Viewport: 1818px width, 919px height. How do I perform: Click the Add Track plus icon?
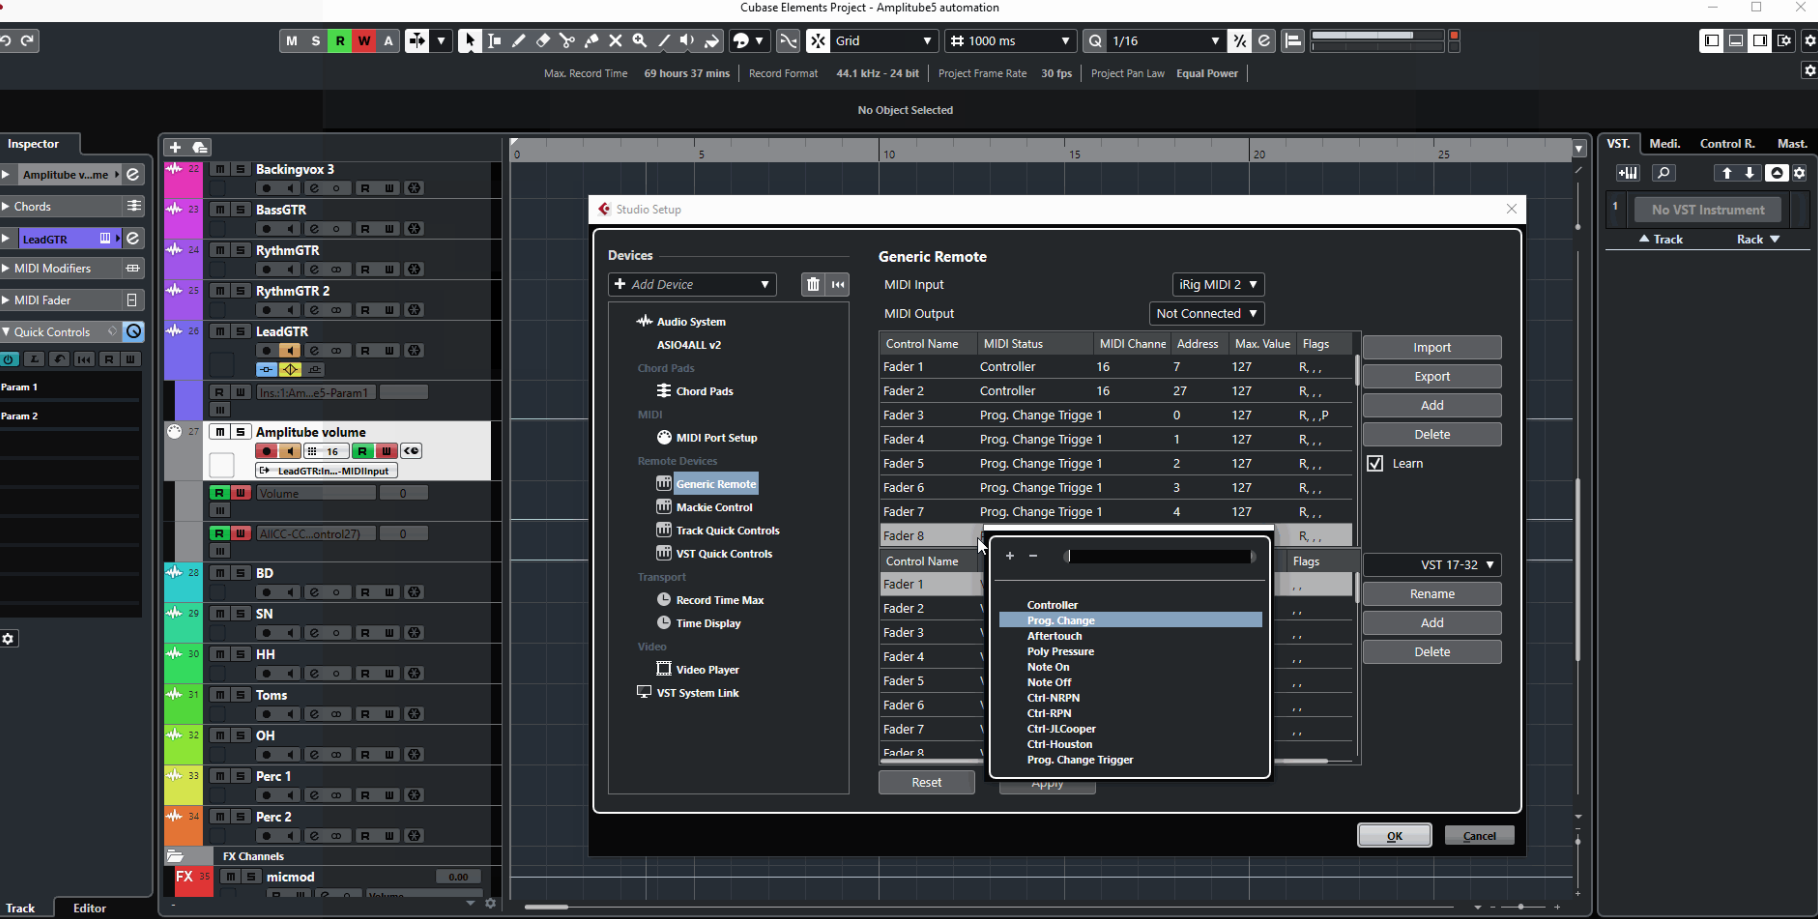pos(175,147)
